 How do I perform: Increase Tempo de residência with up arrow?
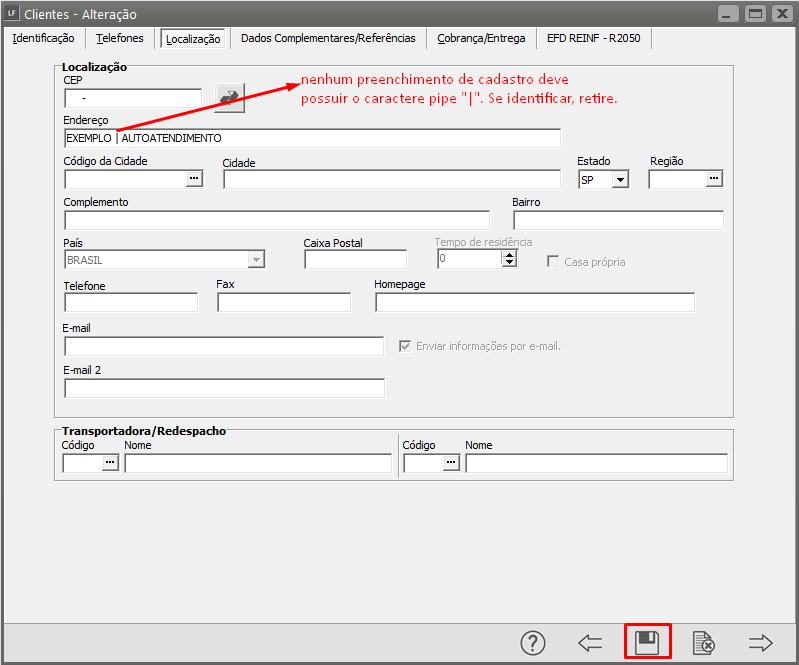click(509, 255)
